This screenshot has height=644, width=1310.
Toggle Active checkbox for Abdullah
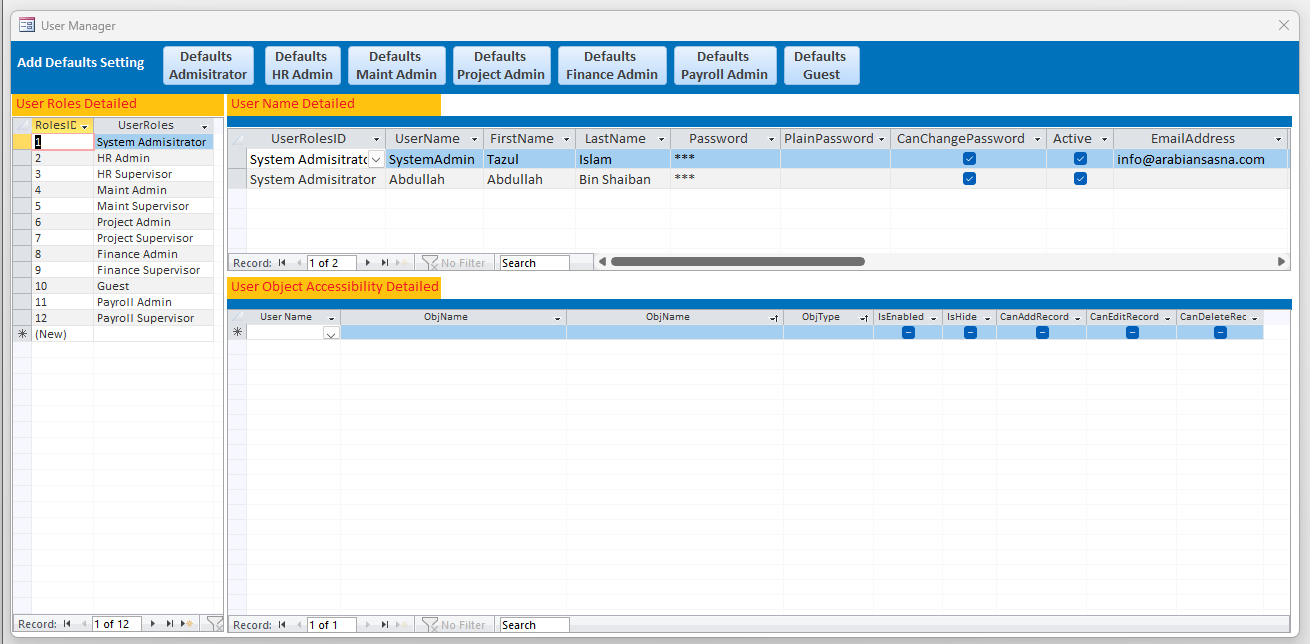[x=1080, y=179]
